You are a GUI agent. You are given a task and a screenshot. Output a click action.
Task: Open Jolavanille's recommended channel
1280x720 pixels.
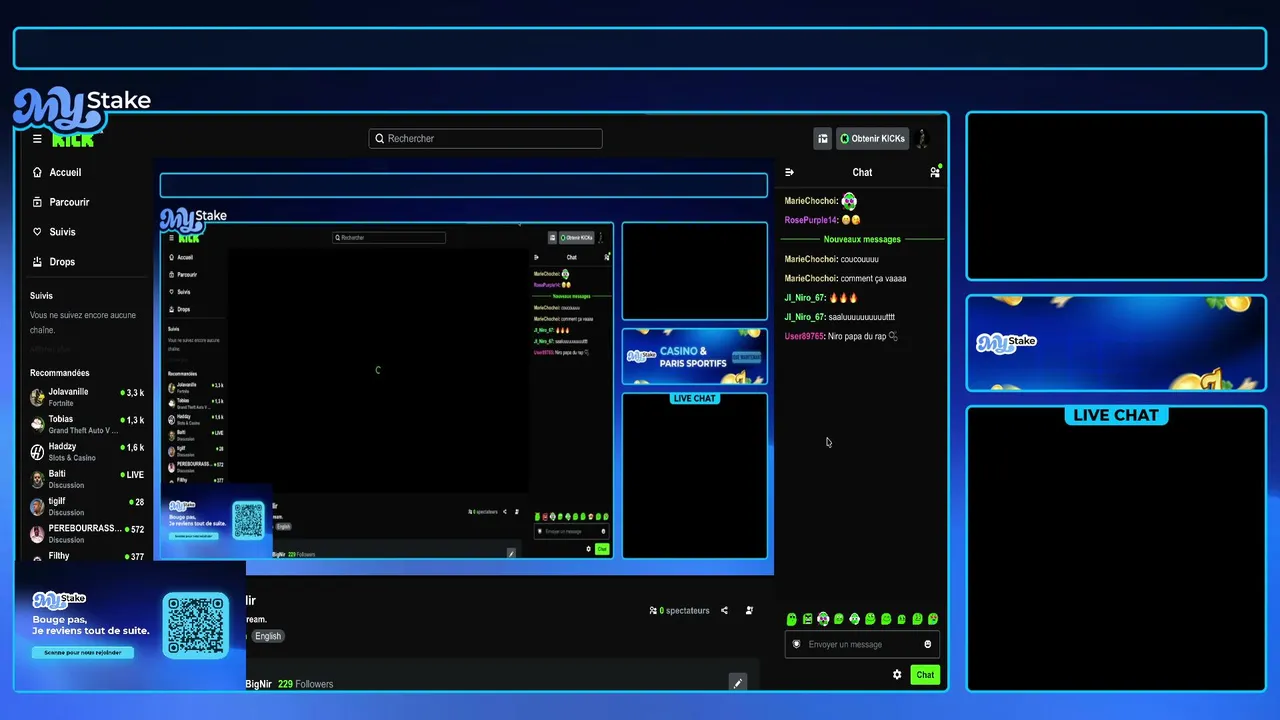pos(88,397)
